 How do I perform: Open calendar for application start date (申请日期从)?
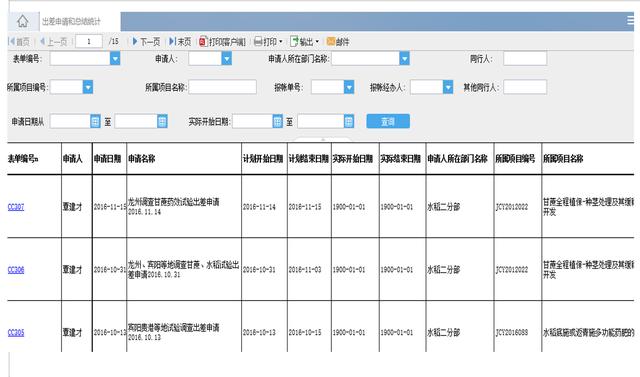click(x=95, y=121)
